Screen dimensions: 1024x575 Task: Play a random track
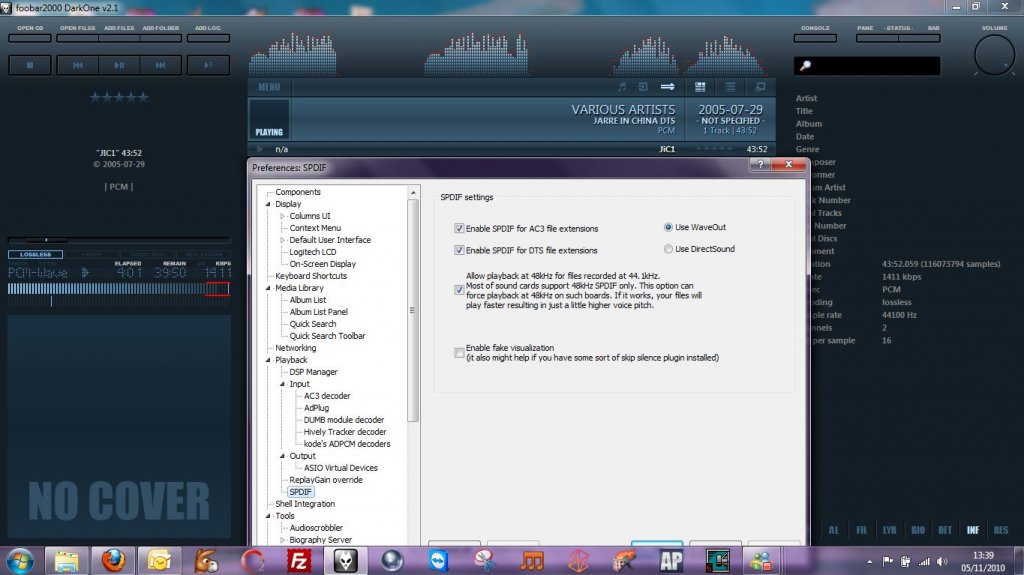pos(208,65)
